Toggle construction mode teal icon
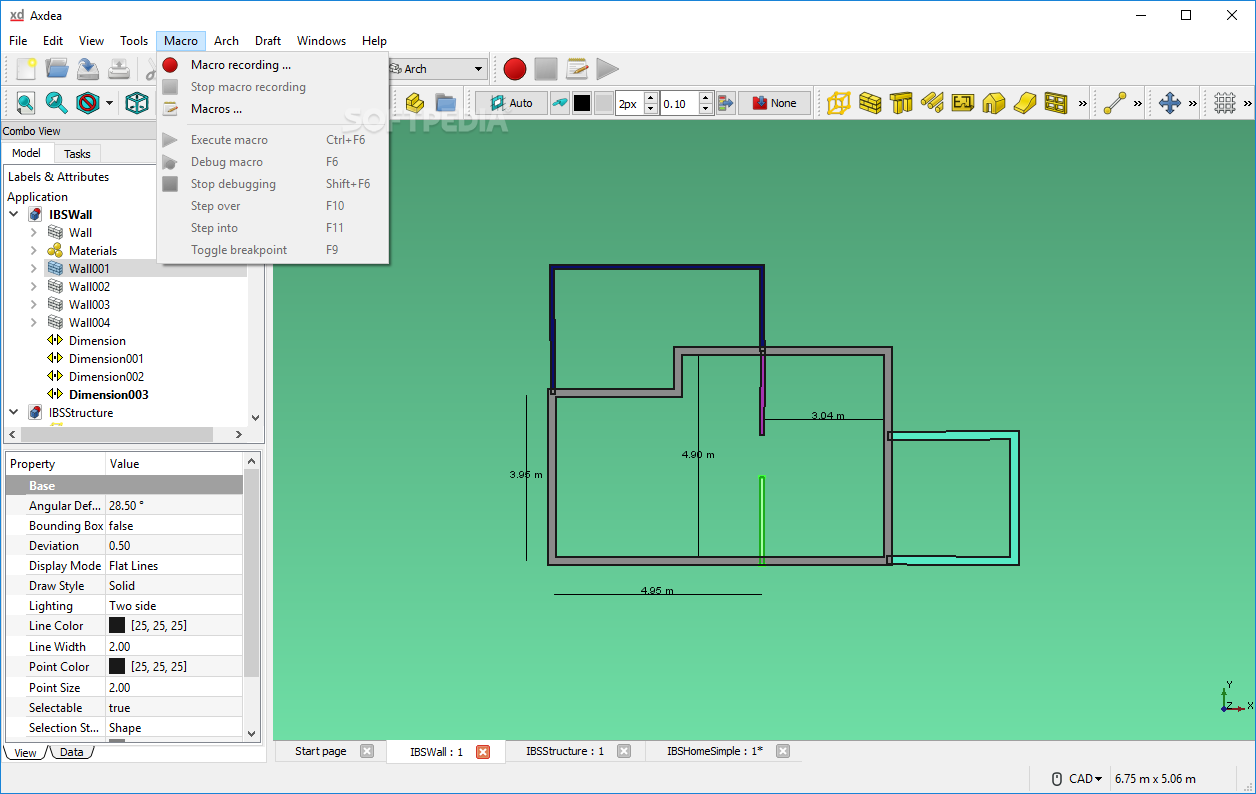The width and height of the screenshot is (1256, 794). coord(560,102)
